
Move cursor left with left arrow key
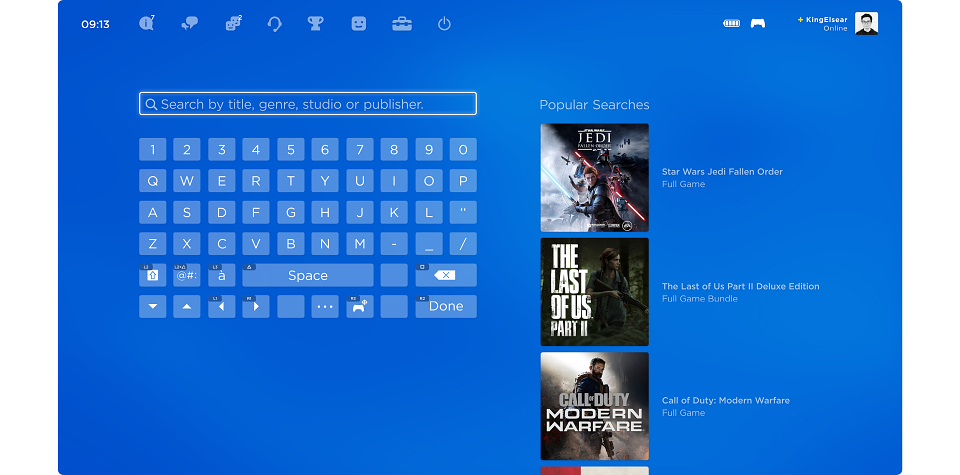pyautogui.click(x=222, y=306)
